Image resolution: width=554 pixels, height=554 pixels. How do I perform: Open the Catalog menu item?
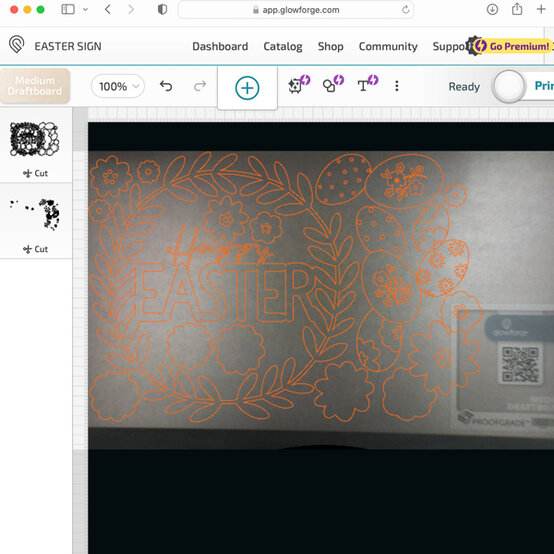(283, 46)
